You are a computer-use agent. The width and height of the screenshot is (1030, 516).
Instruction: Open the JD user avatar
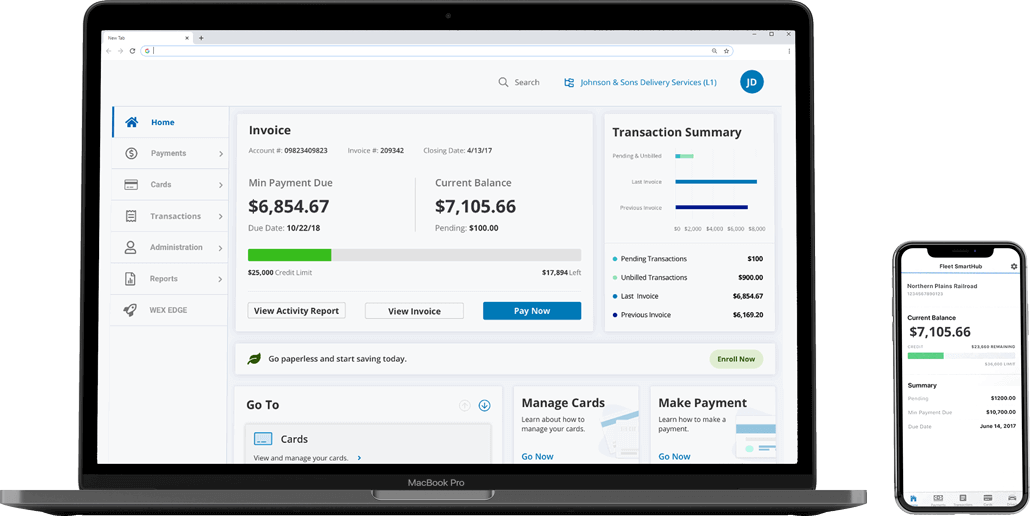click(751, 82)
